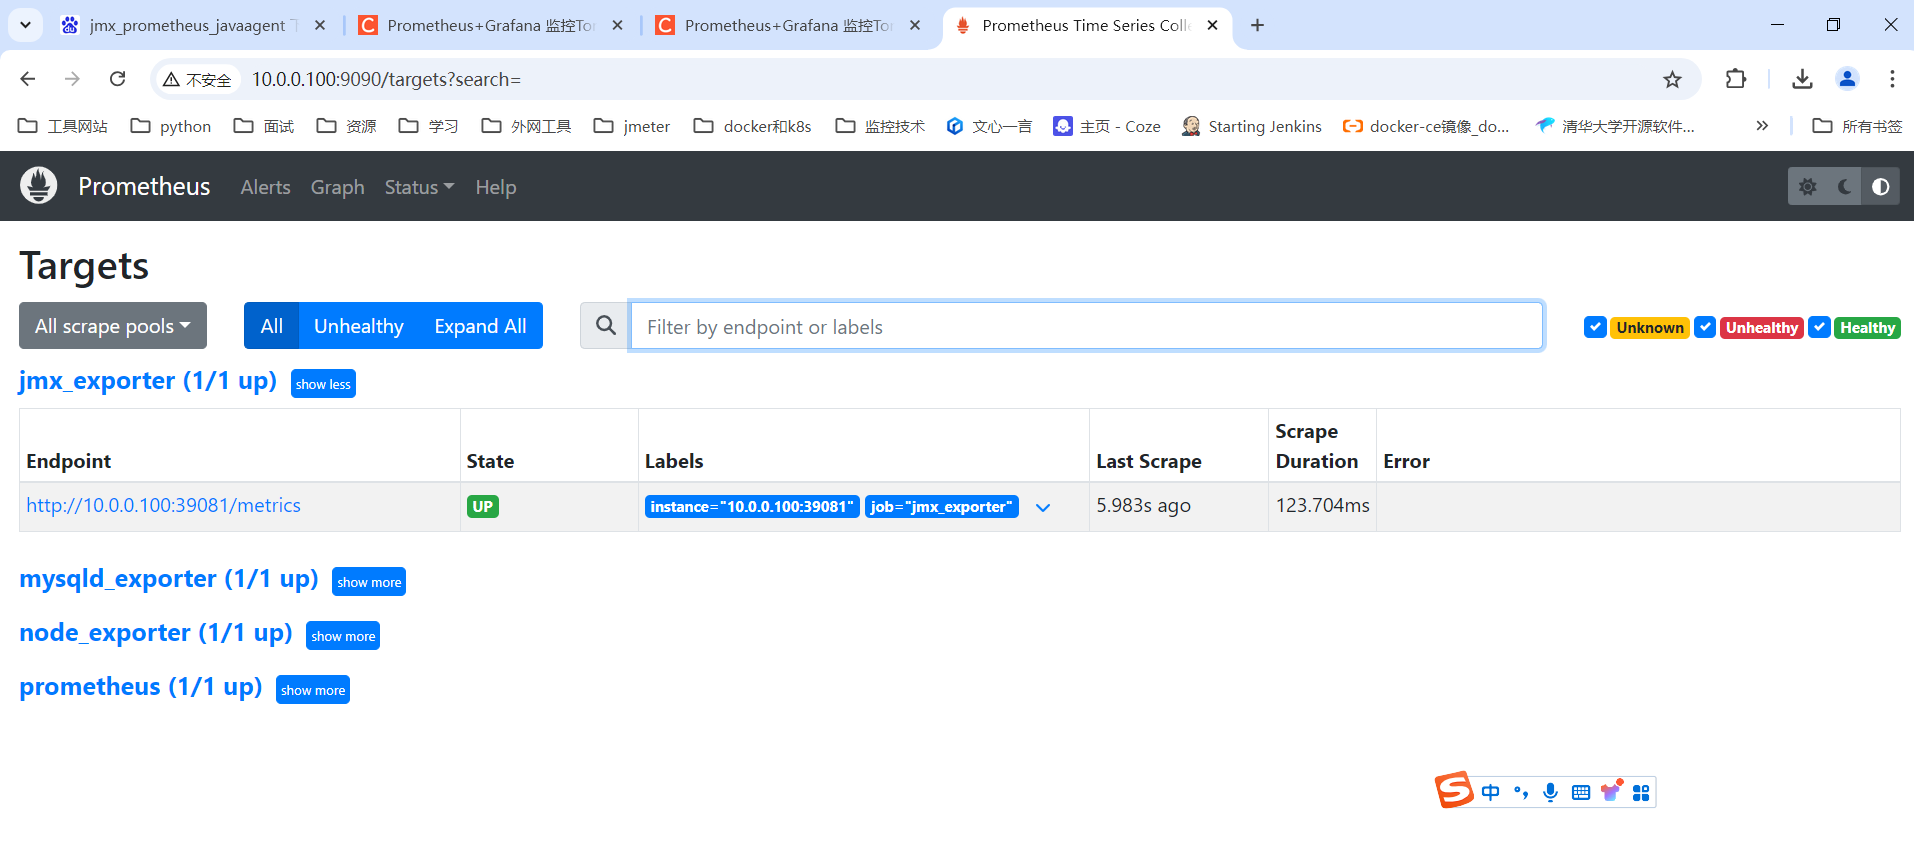Open the tab search dropdown arrow
The height and width of the screenshot is (866, 1914).
pyautogui.click(x=25, y=25)
